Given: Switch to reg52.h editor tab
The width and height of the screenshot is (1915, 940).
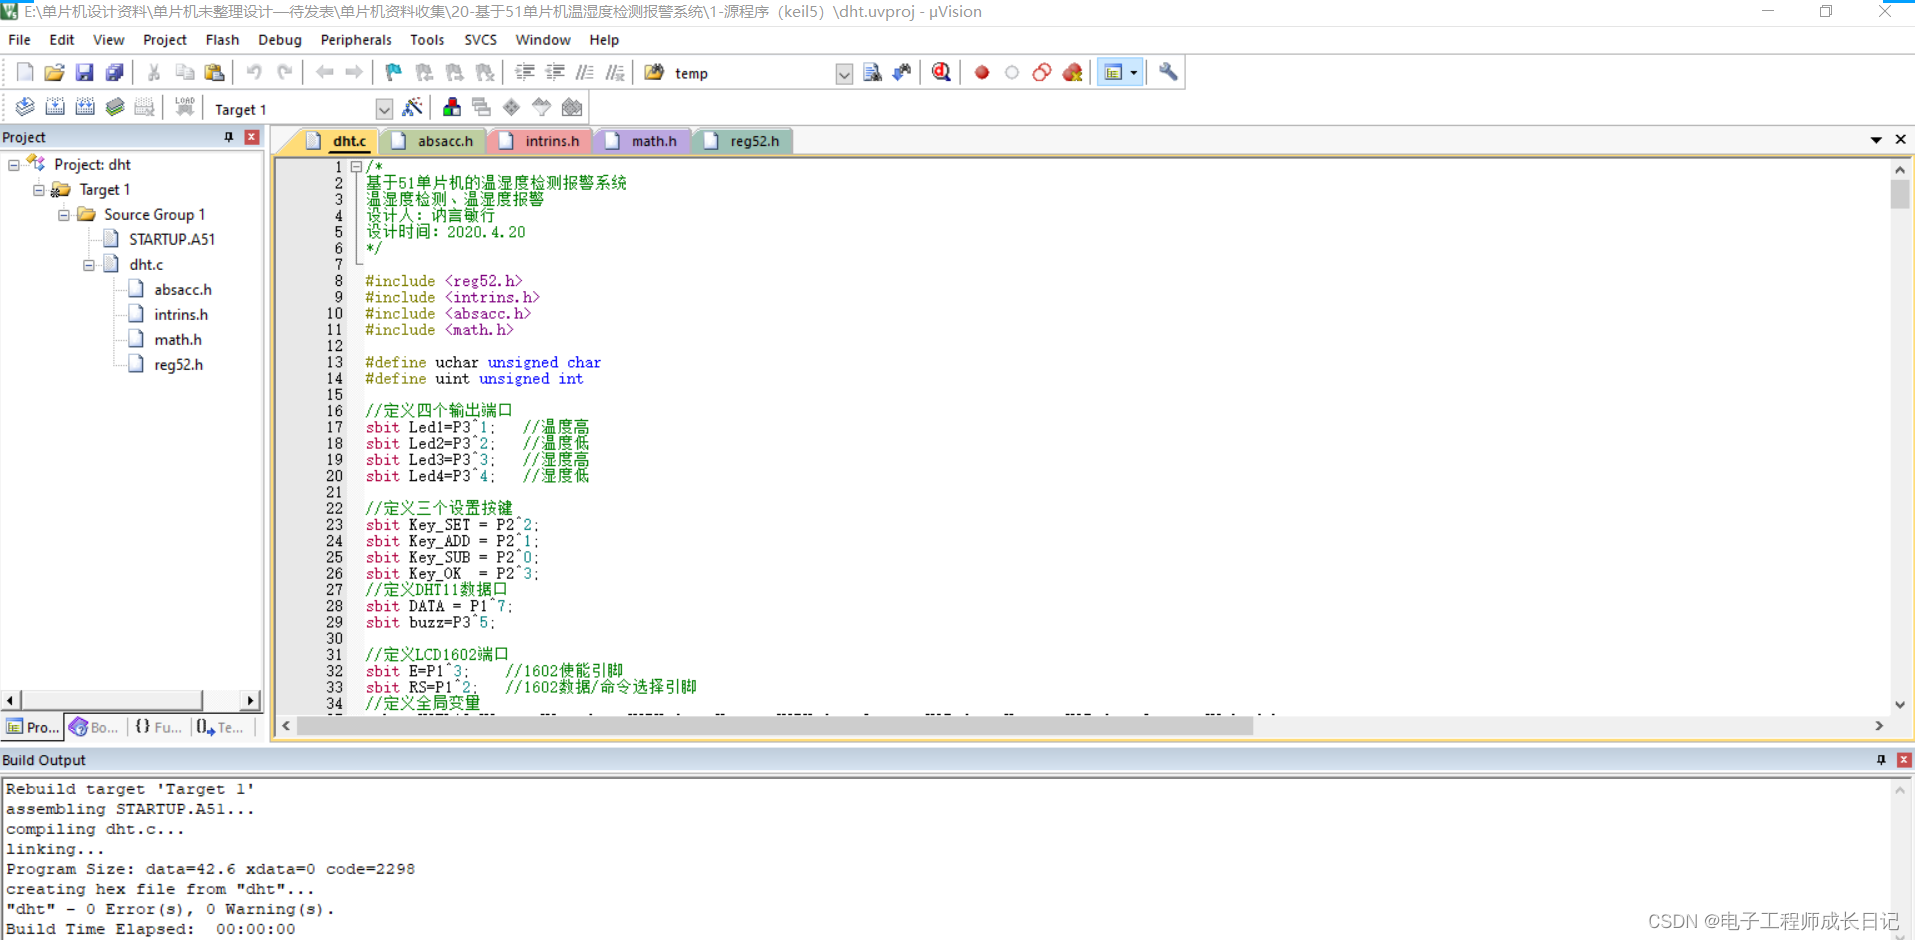Looking at the screenshot, I should click(743, 141).
